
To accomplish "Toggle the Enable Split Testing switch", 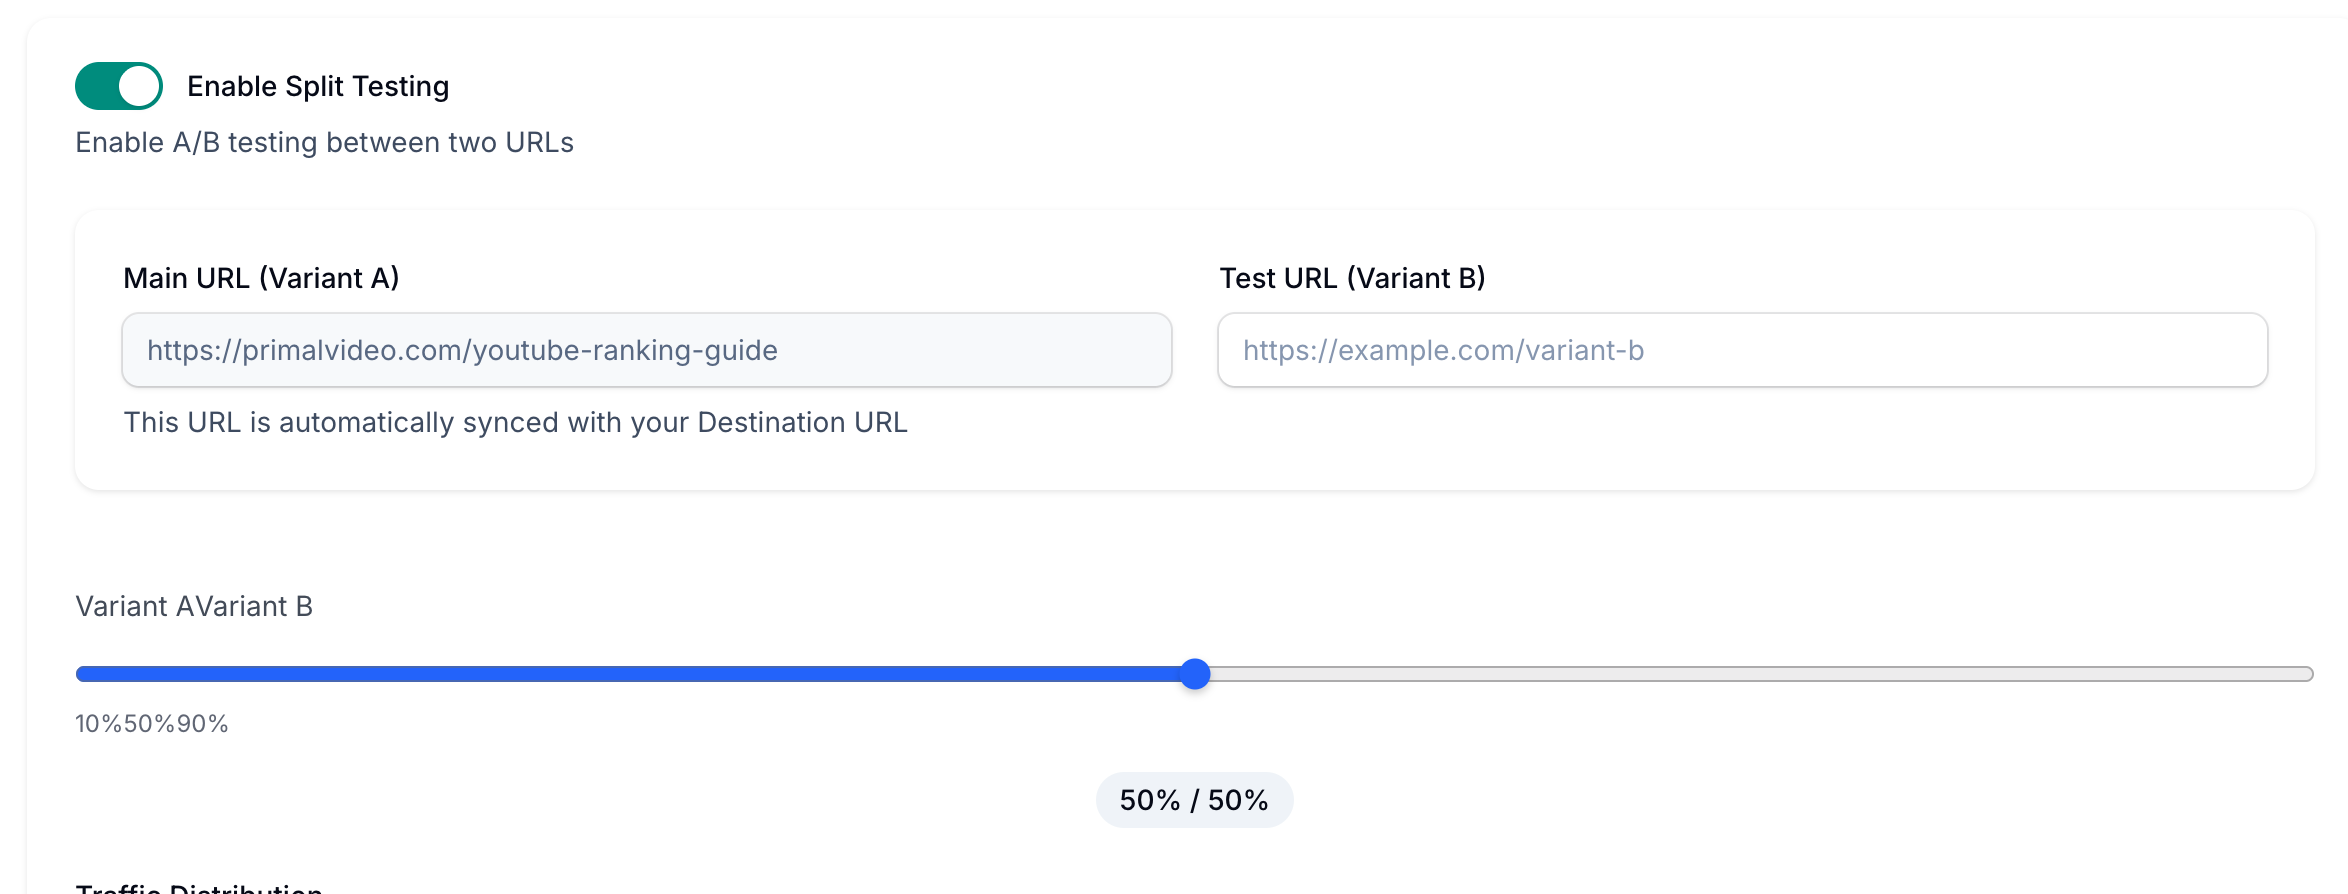I will [118, 86].
